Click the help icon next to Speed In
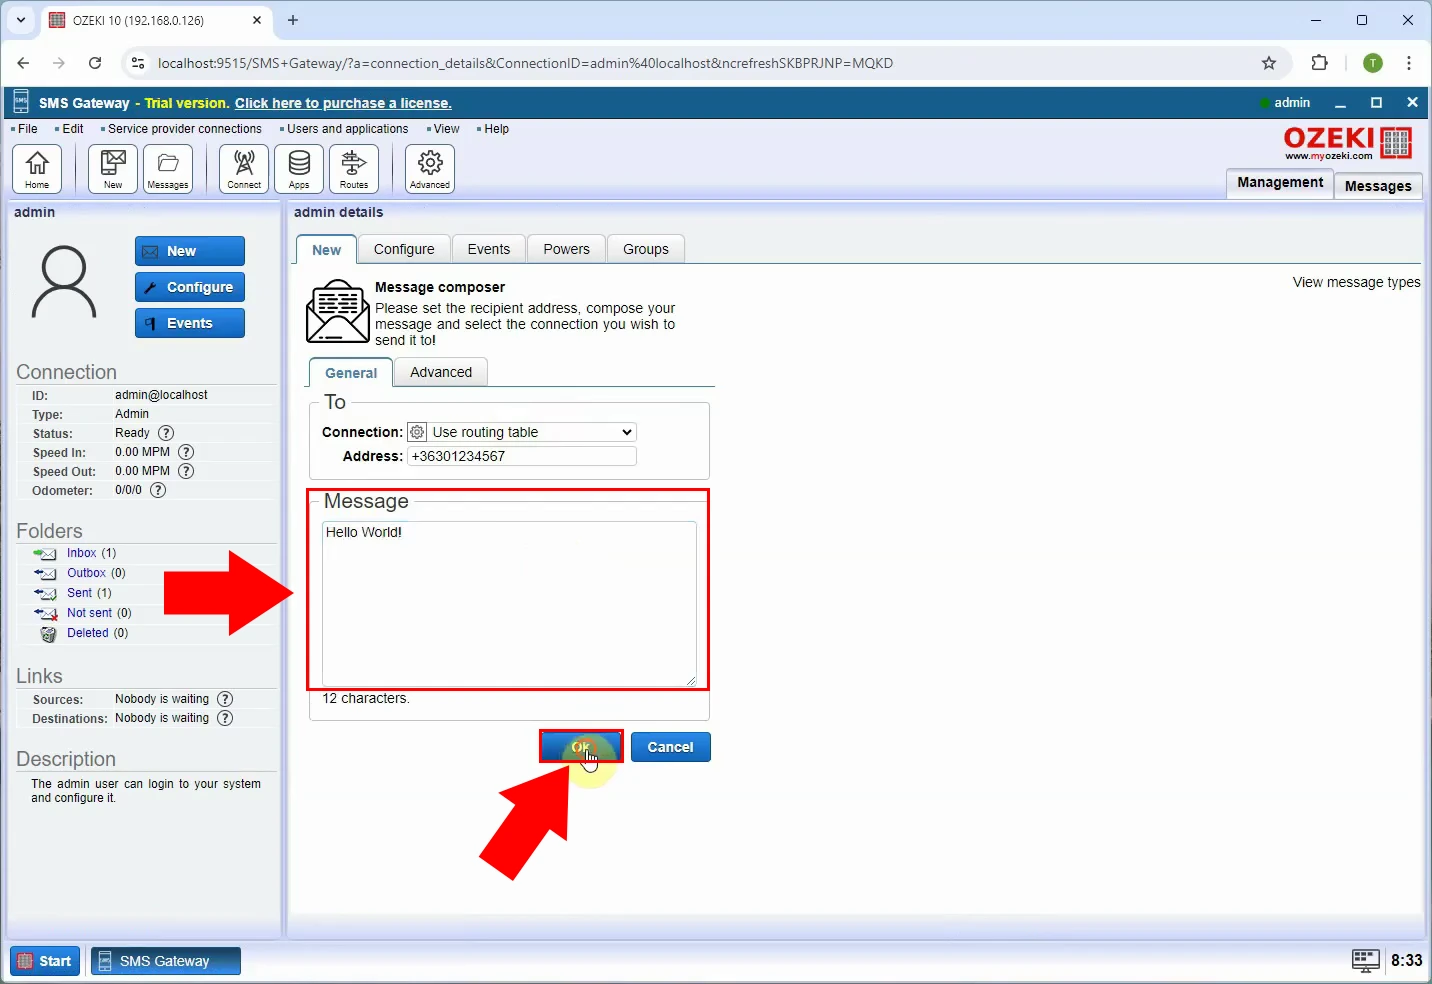 tap(186, 452)
